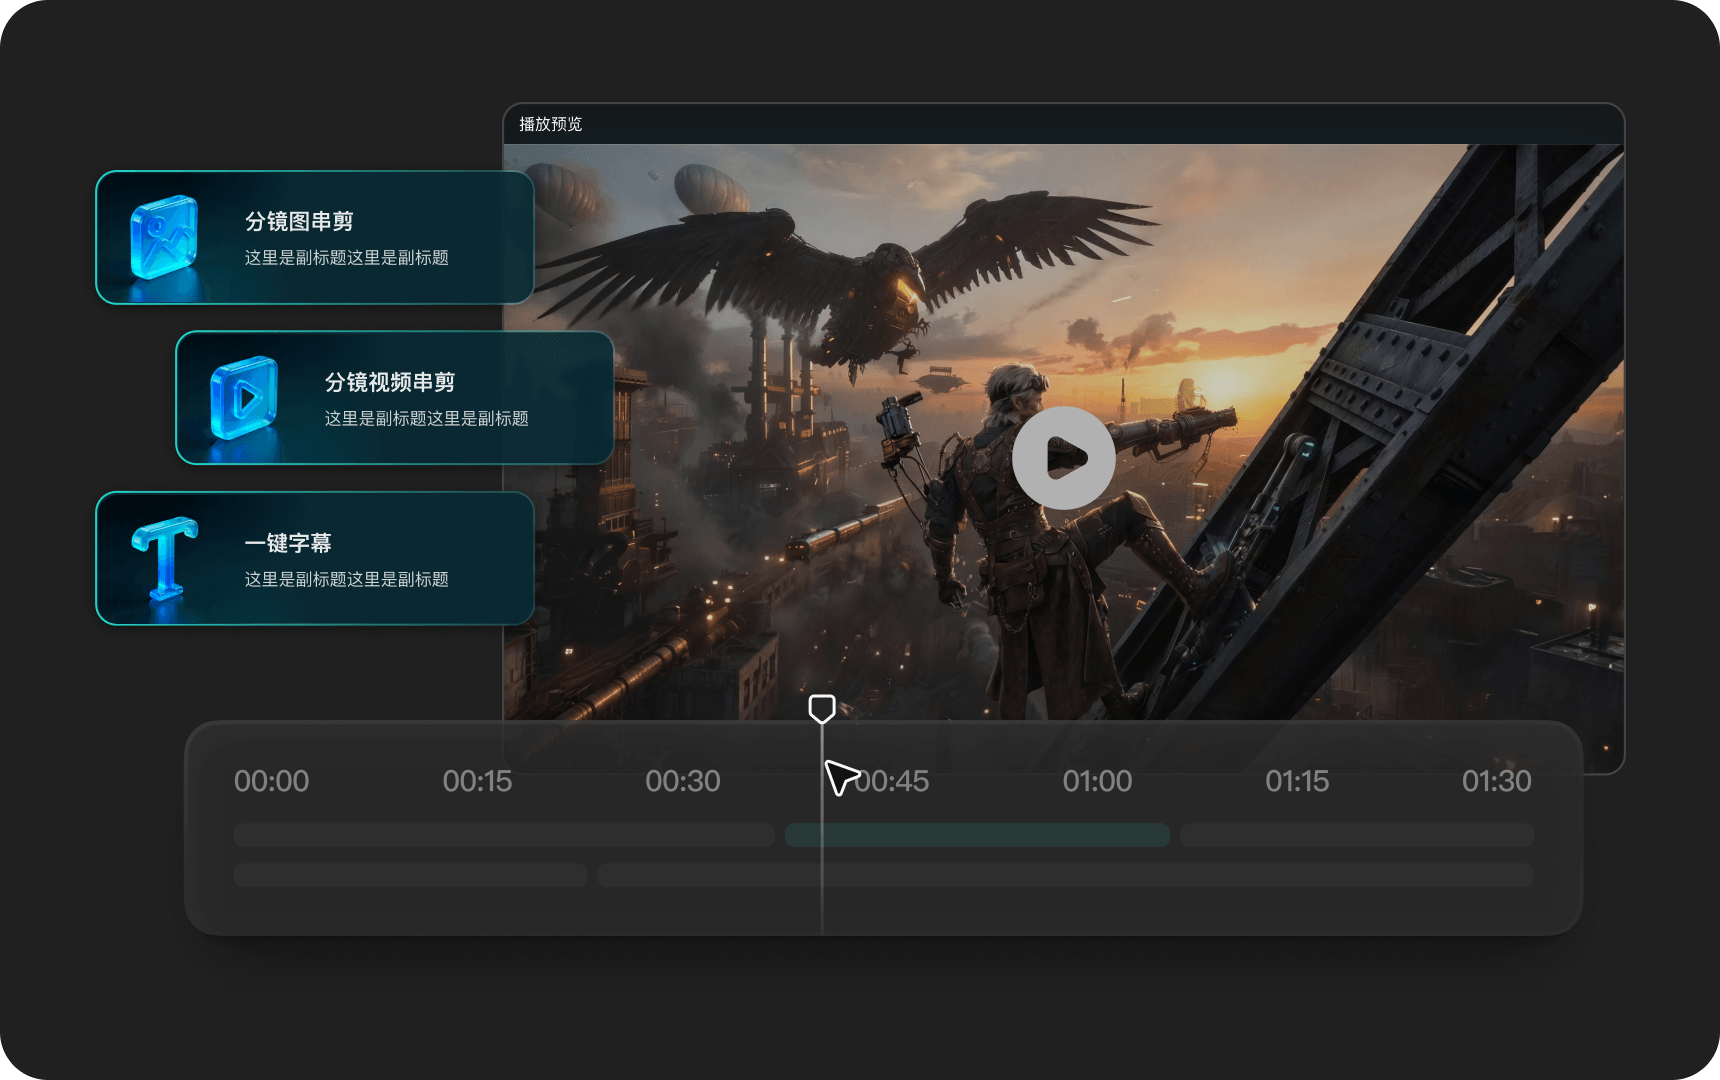This screenshot has width=1720, height=1080.
Task: Select the first gray clip in top track
Action: point(503,835)
